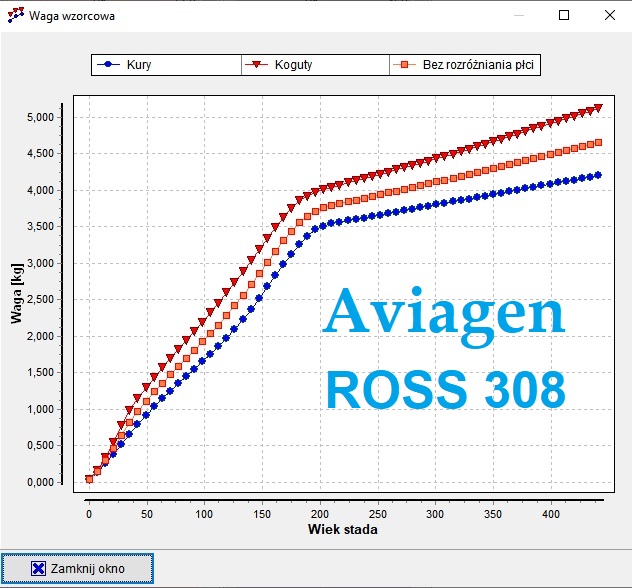This screenshot has width=632, height=588.
Task: Maximize the Waga wzorcowa window
Action: 564,16
